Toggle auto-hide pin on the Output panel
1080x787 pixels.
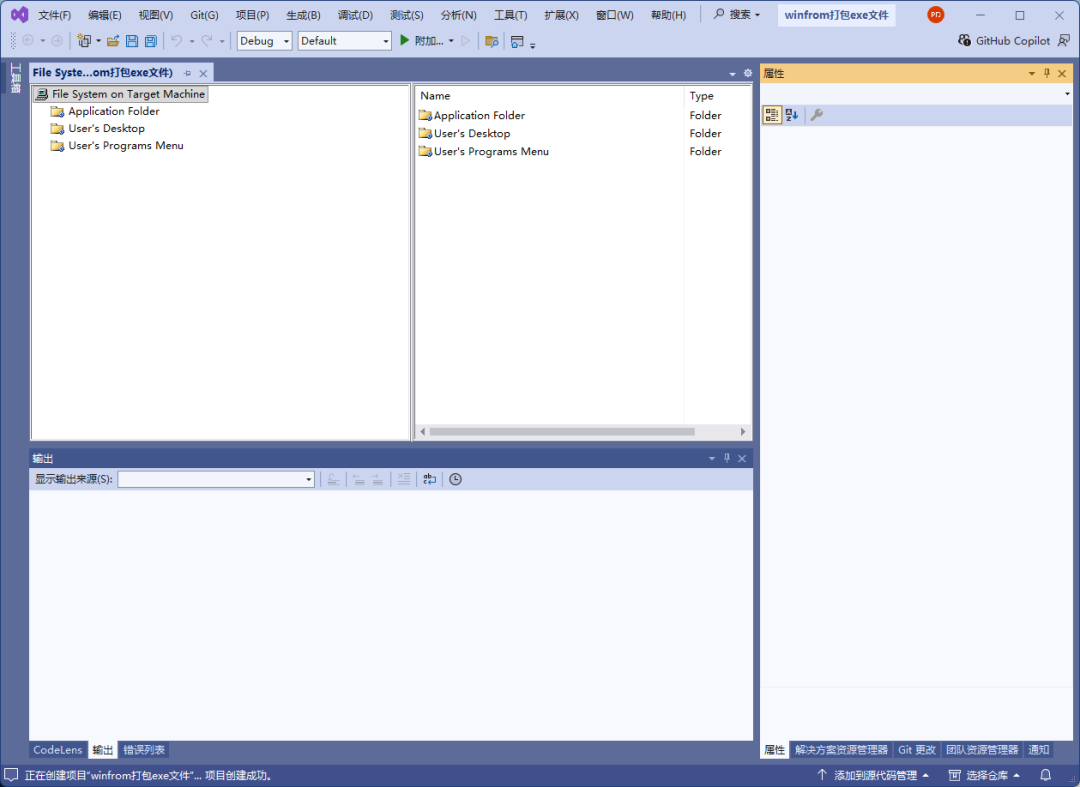point(727,458)
